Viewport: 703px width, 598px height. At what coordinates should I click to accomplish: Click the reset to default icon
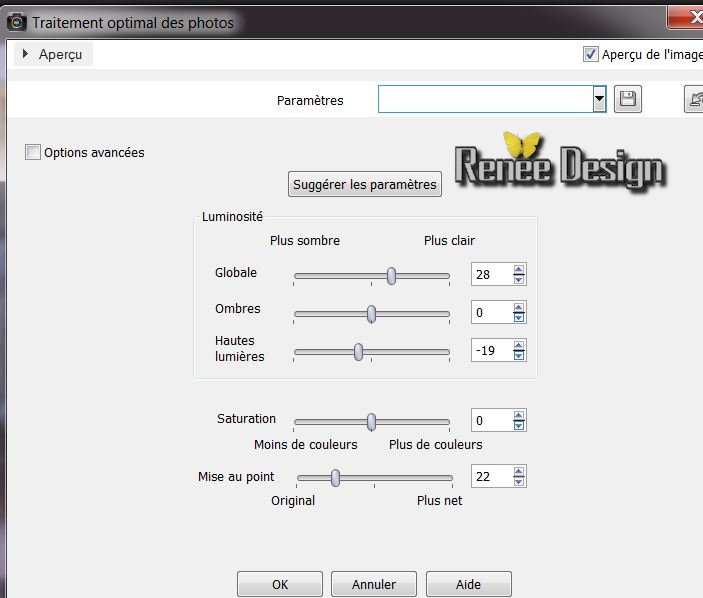694,99
